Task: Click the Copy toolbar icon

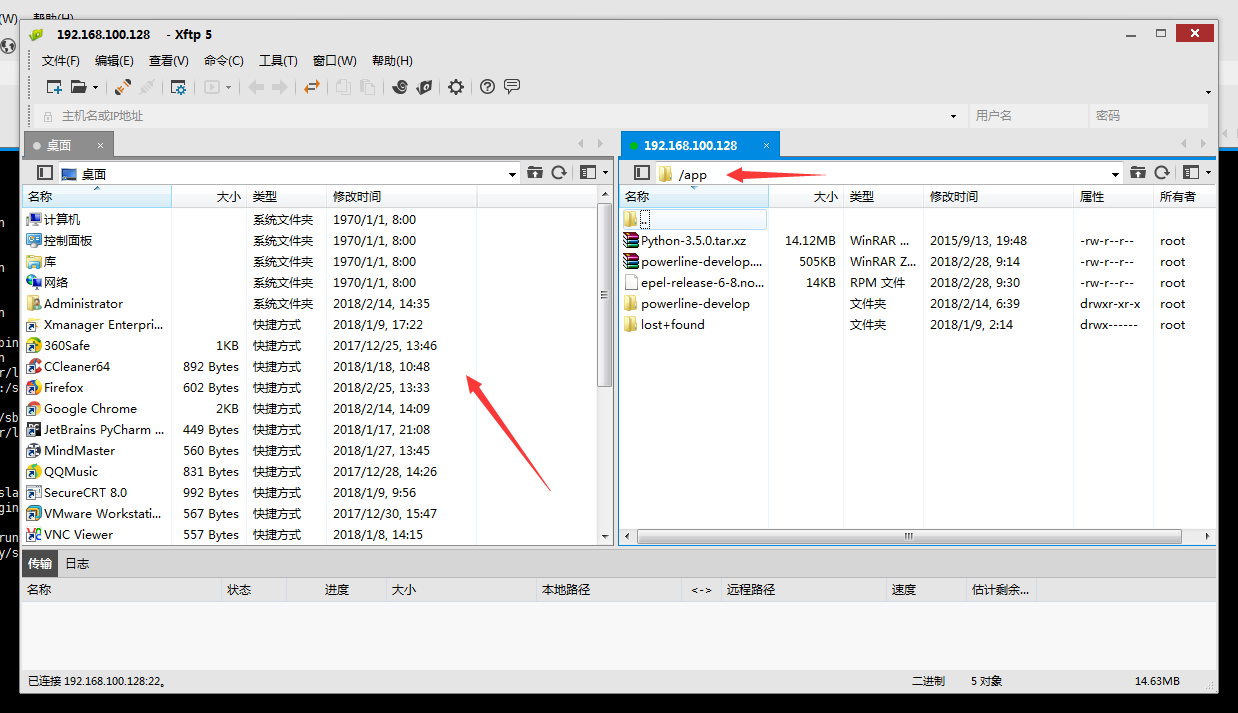Action: 343,87
